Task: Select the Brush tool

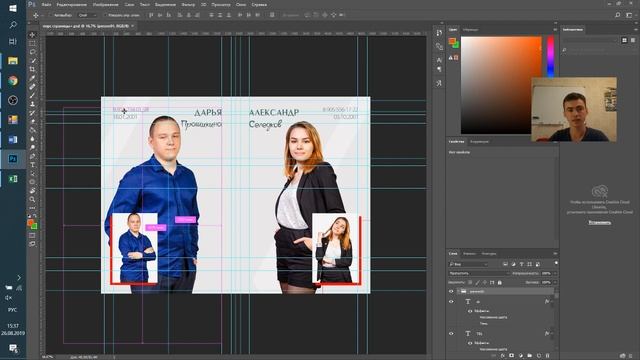Action: tap(32, 95)
